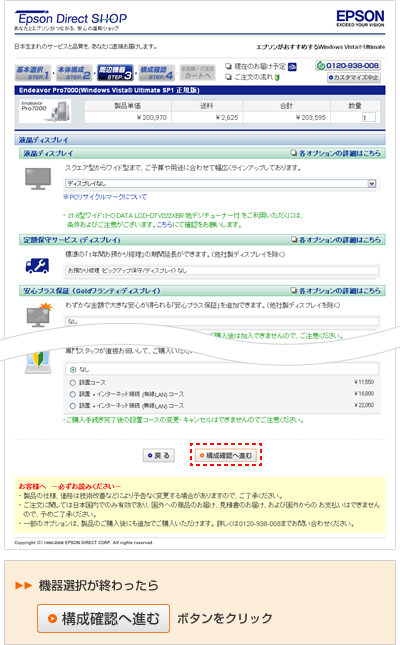Open the ディスプレイなし dropdown
The height and width of the screenshot is (645, 400).
[221, 183]
